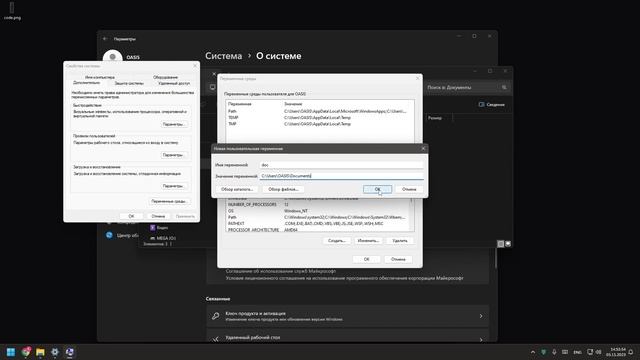This screenshot has width=640, height=360.
Task: Open performance Параметры button
Action: (174, 124)
